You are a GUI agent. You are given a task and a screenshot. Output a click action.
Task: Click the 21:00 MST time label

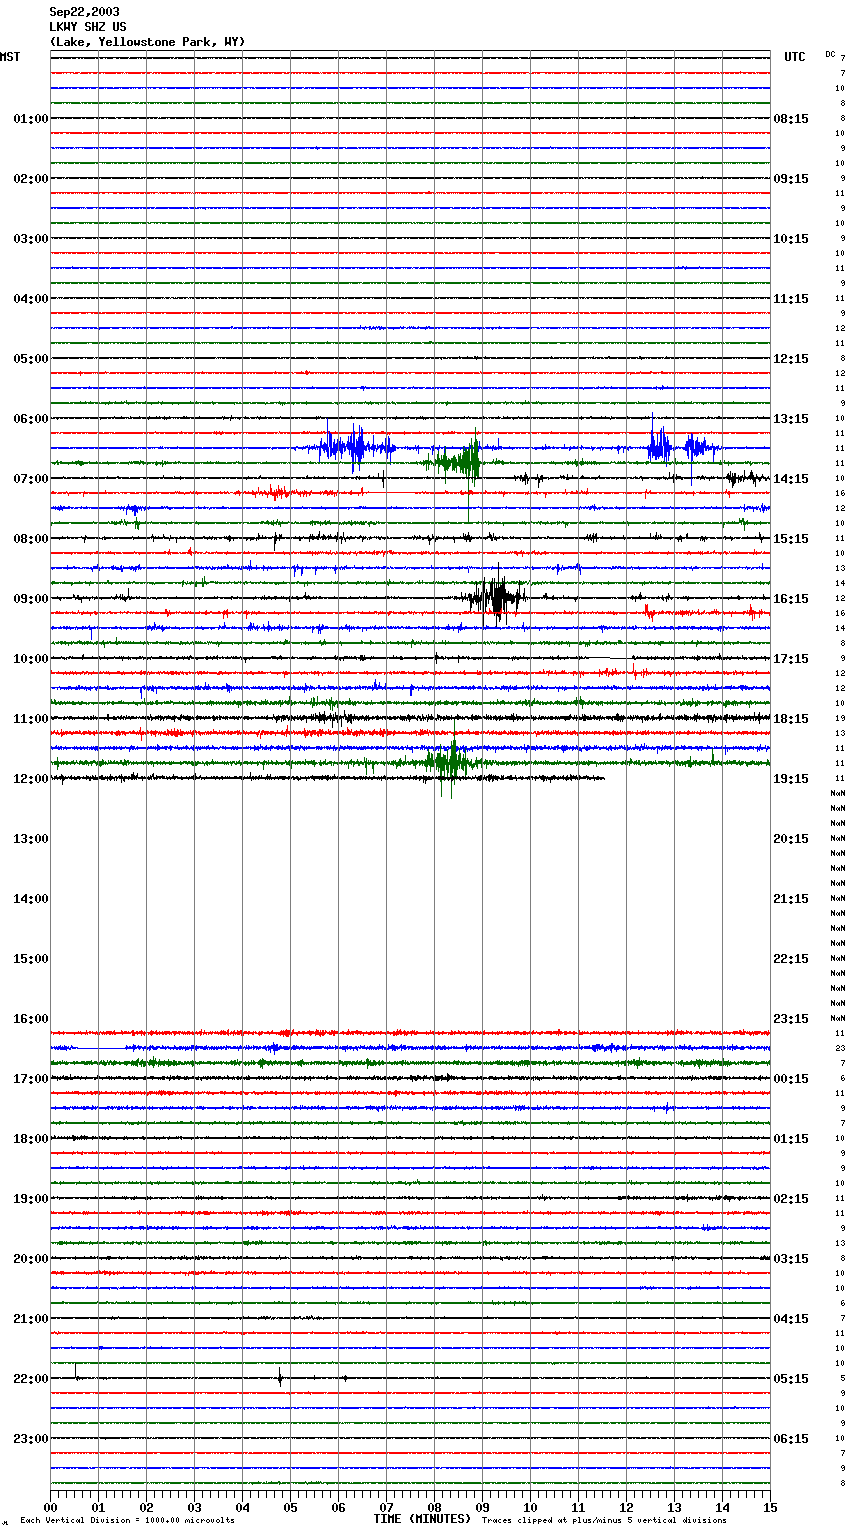(30, 1319)
